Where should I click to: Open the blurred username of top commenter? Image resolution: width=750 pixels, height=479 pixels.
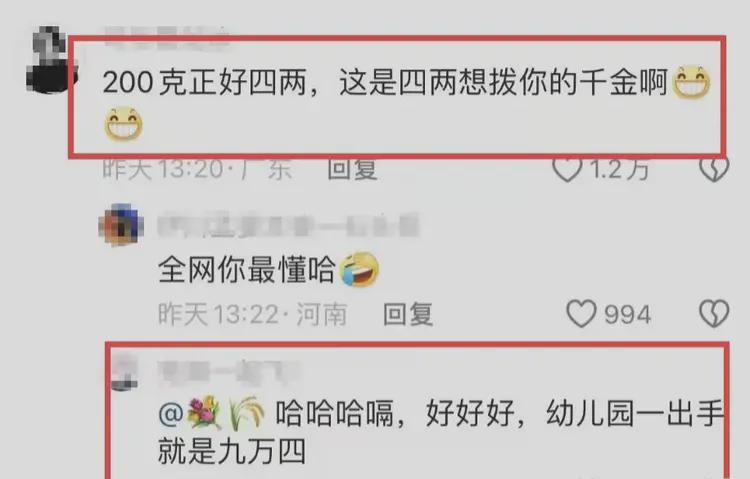[166, 36]
